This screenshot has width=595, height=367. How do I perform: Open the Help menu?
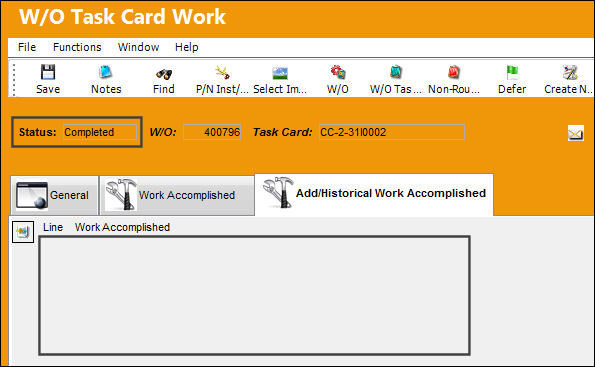[187, 47]
